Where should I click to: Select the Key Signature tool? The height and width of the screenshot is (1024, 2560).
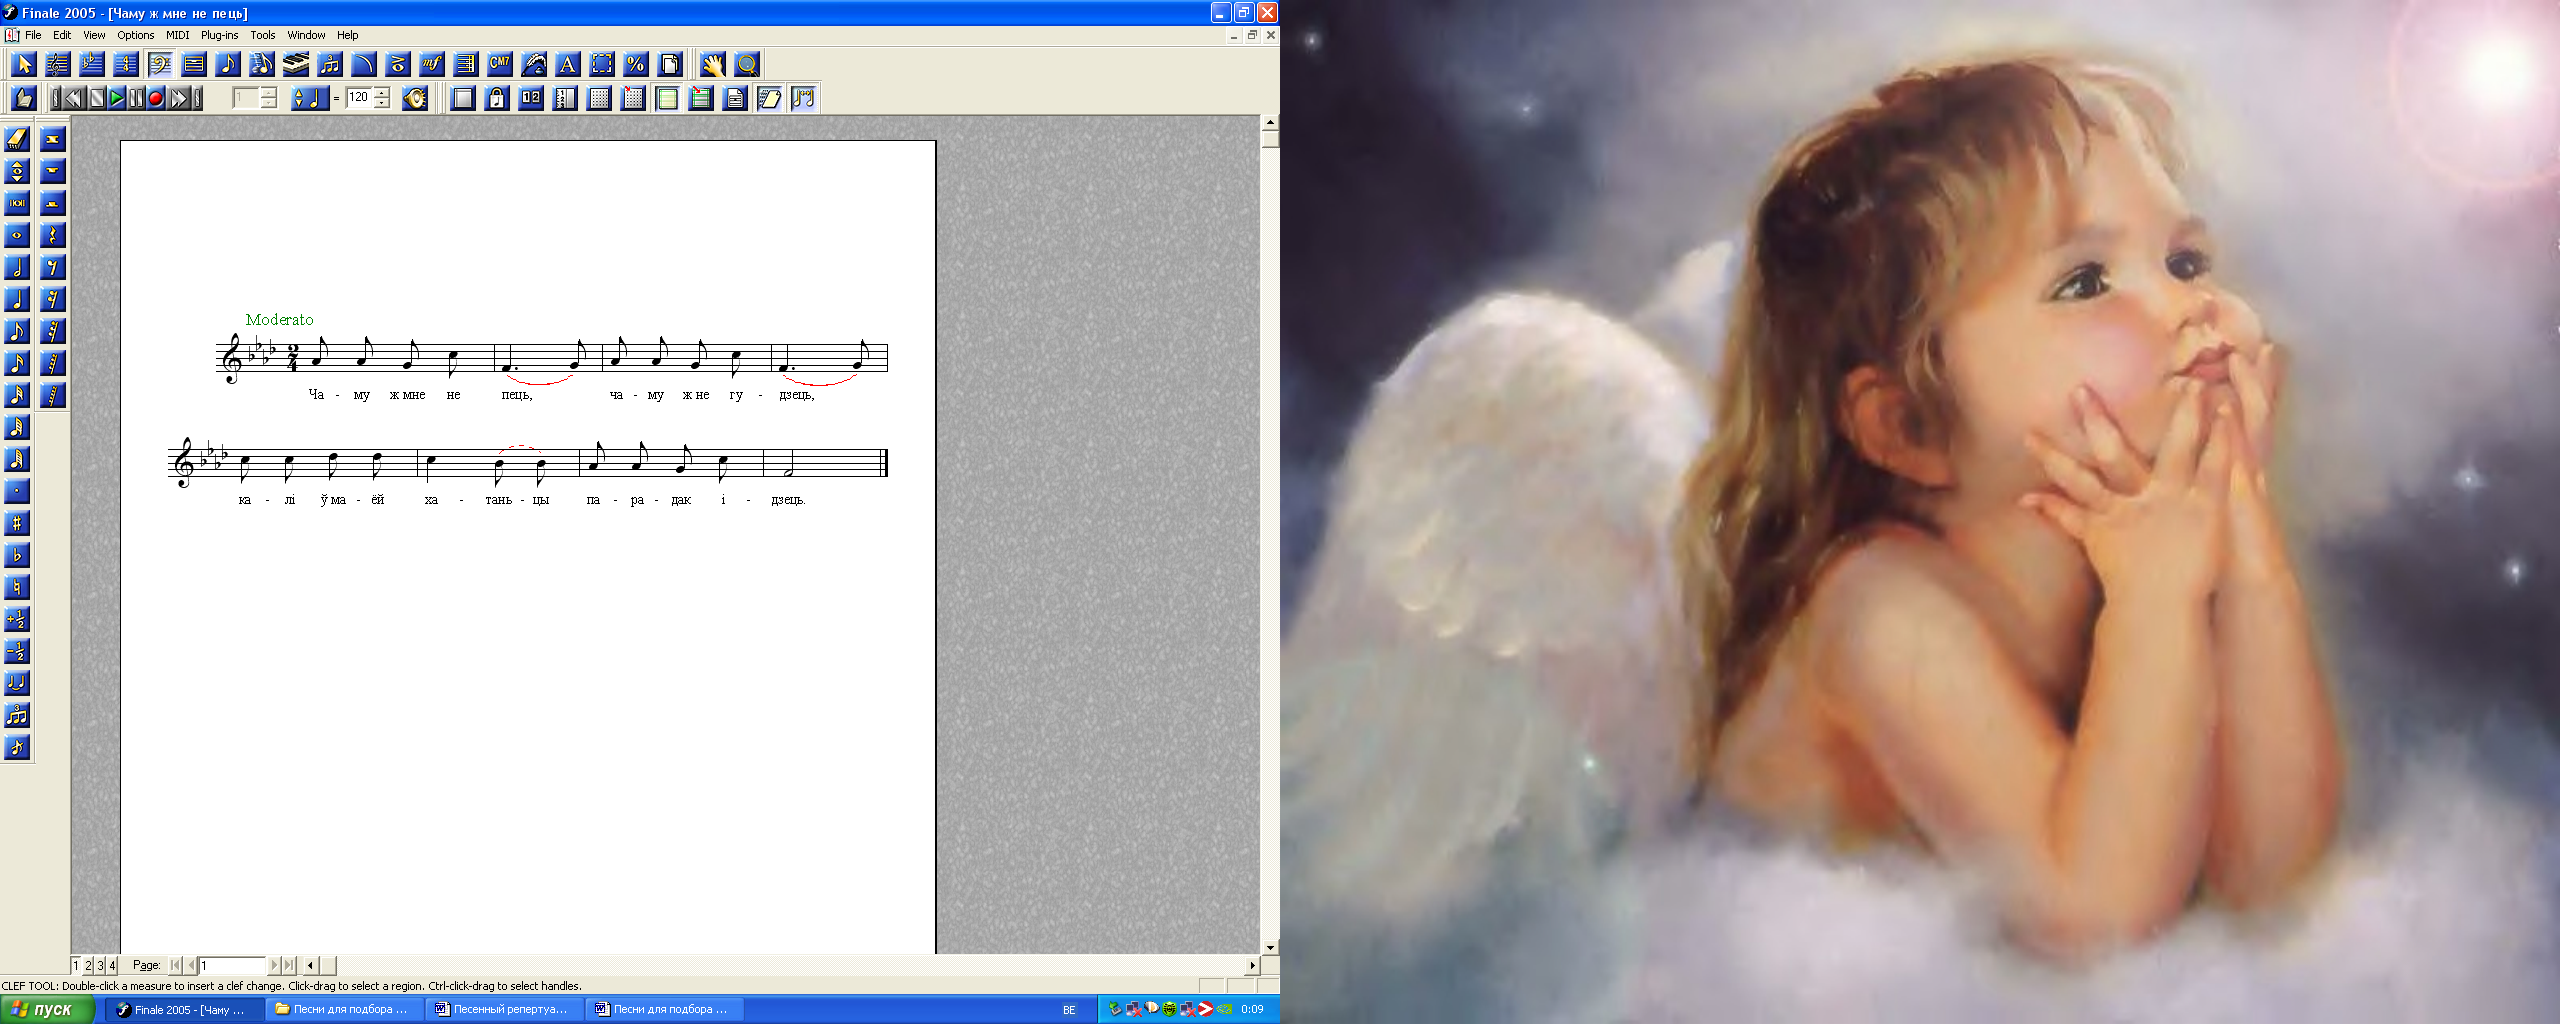(x=92, y=65)
